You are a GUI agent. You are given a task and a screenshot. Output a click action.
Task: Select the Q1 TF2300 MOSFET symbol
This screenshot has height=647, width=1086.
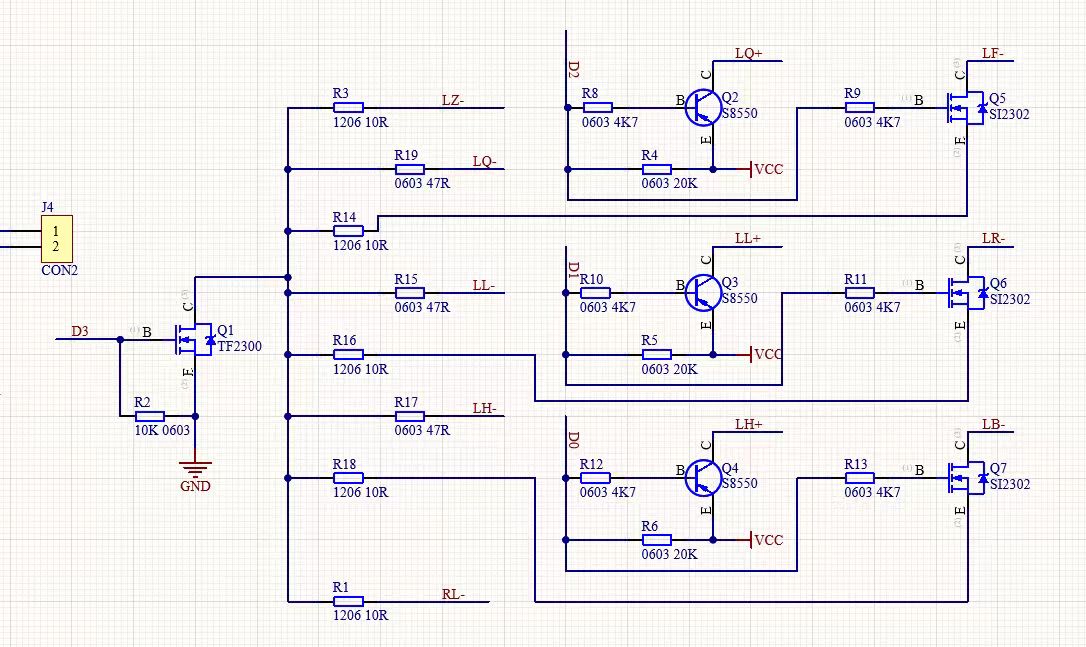[x=193, y=340]
